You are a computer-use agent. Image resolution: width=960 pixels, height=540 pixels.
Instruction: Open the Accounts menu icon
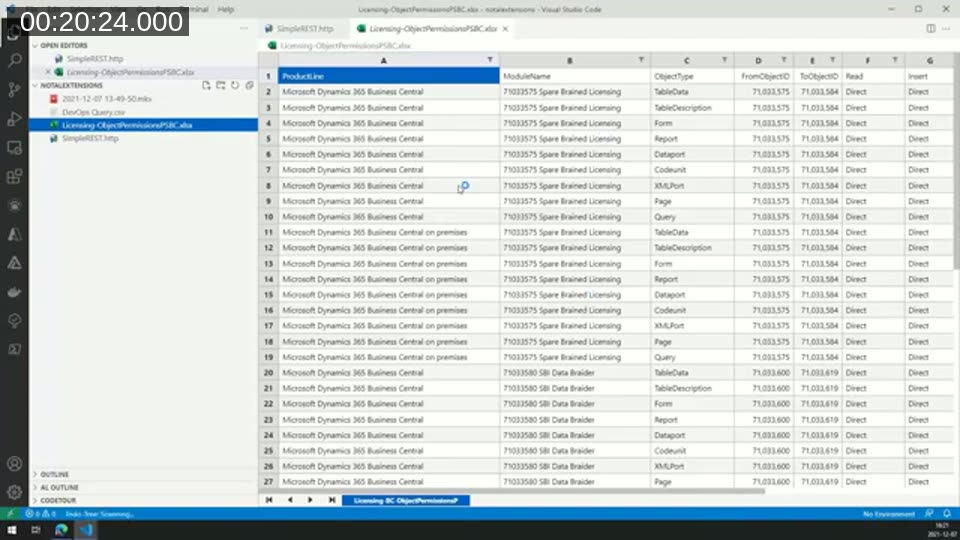[15, 464]
